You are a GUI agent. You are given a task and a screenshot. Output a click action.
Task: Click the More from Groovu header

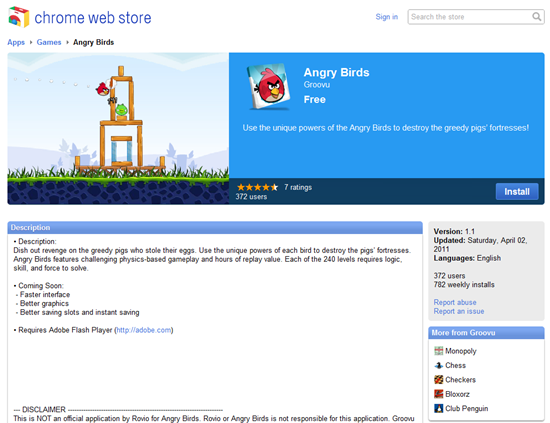(486, 333)
